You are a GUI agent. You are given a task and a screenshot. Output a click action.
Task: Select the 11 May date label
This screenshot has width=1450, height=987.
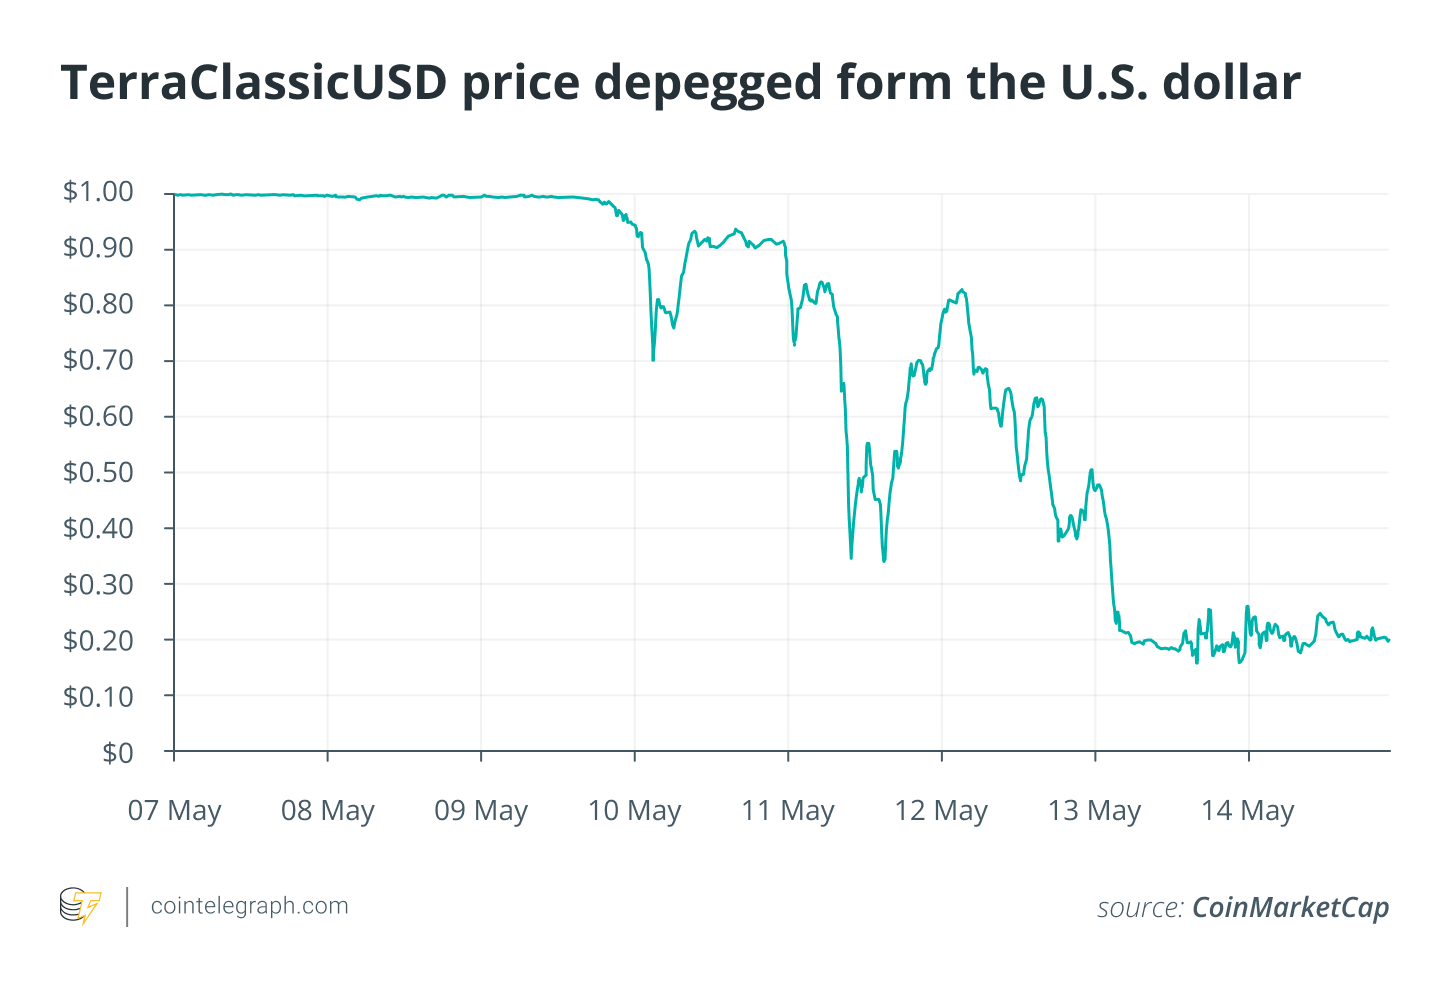click(788, 810)
